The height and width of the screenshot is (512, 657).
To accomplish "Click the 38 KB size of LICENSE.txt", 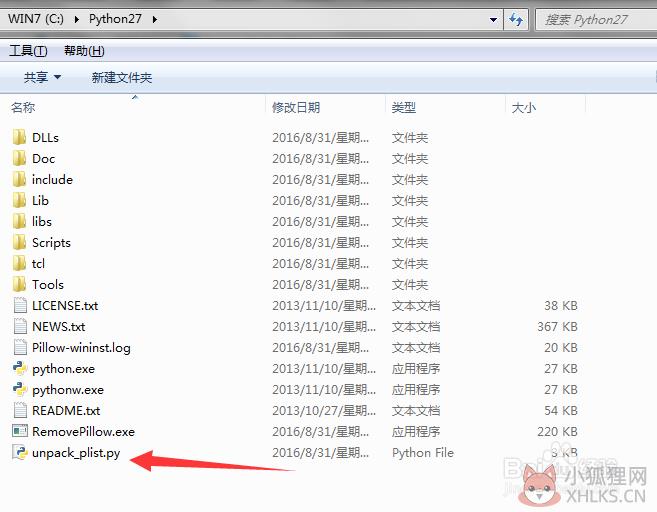I will point(561,305).
